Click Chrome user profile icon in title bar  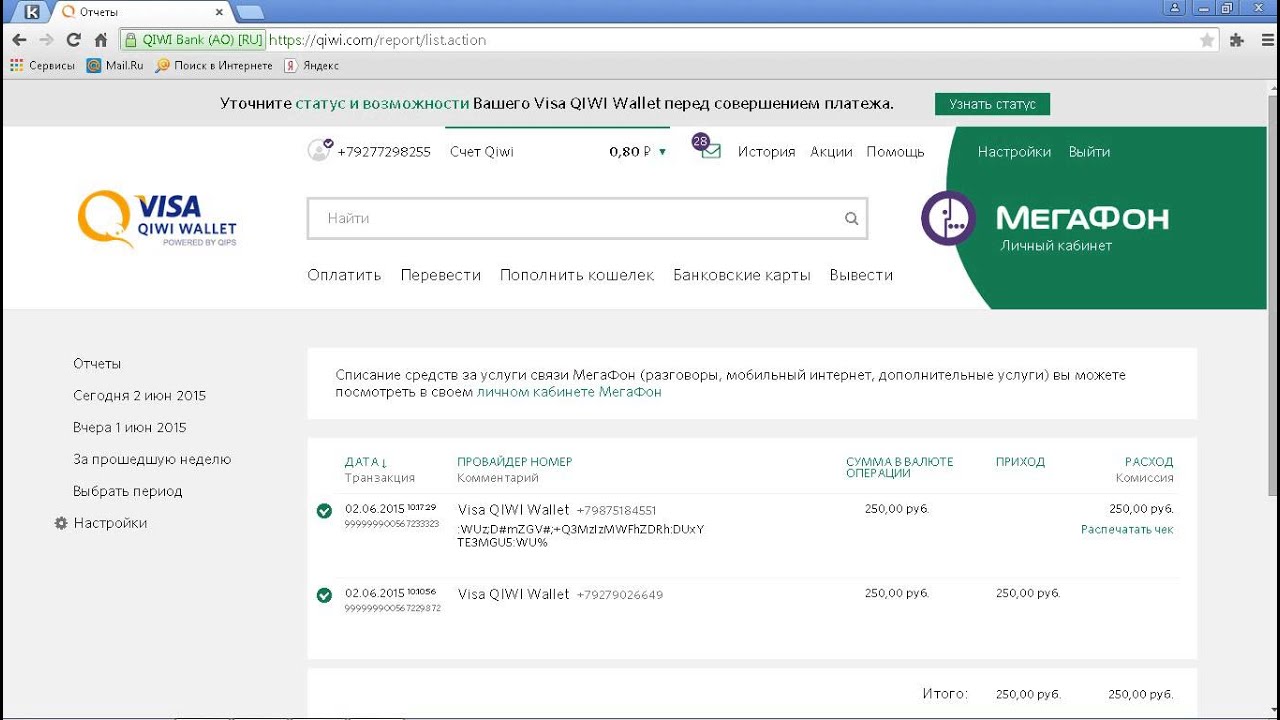[x=1175, y=8]
